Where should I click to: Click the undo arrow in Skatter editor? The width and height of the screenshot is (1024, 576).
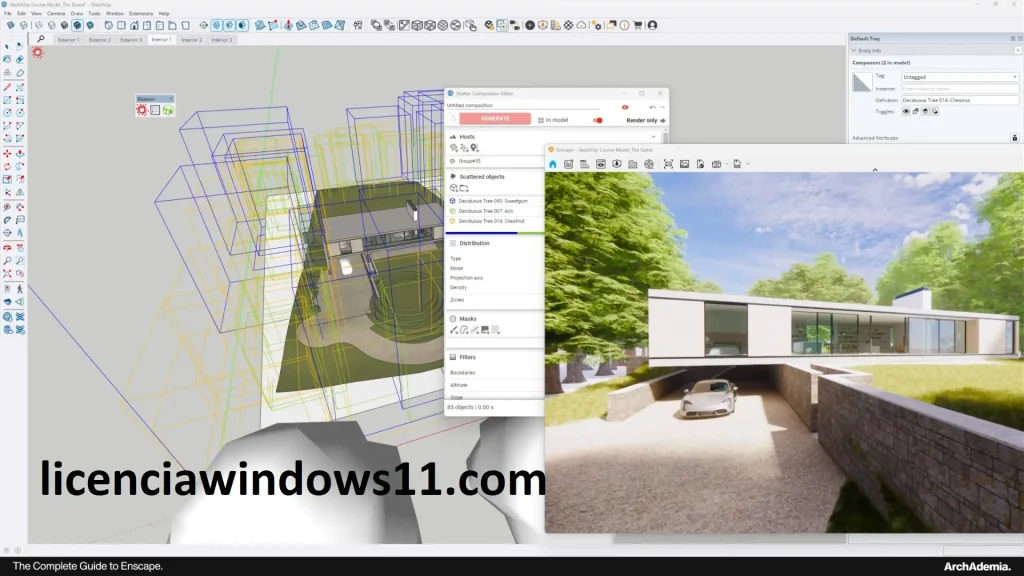652,107
